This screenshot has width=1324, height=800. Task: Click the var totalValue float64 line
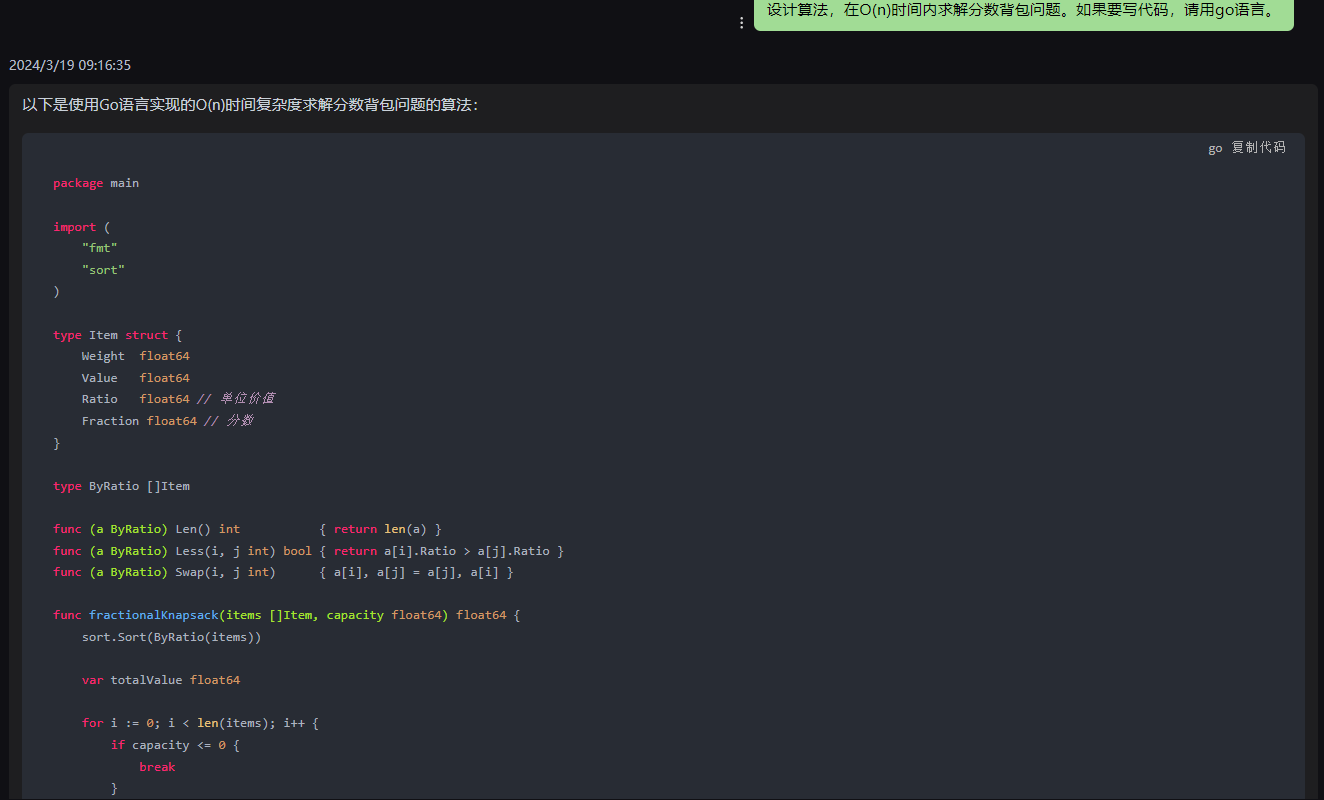coord(161,680)
